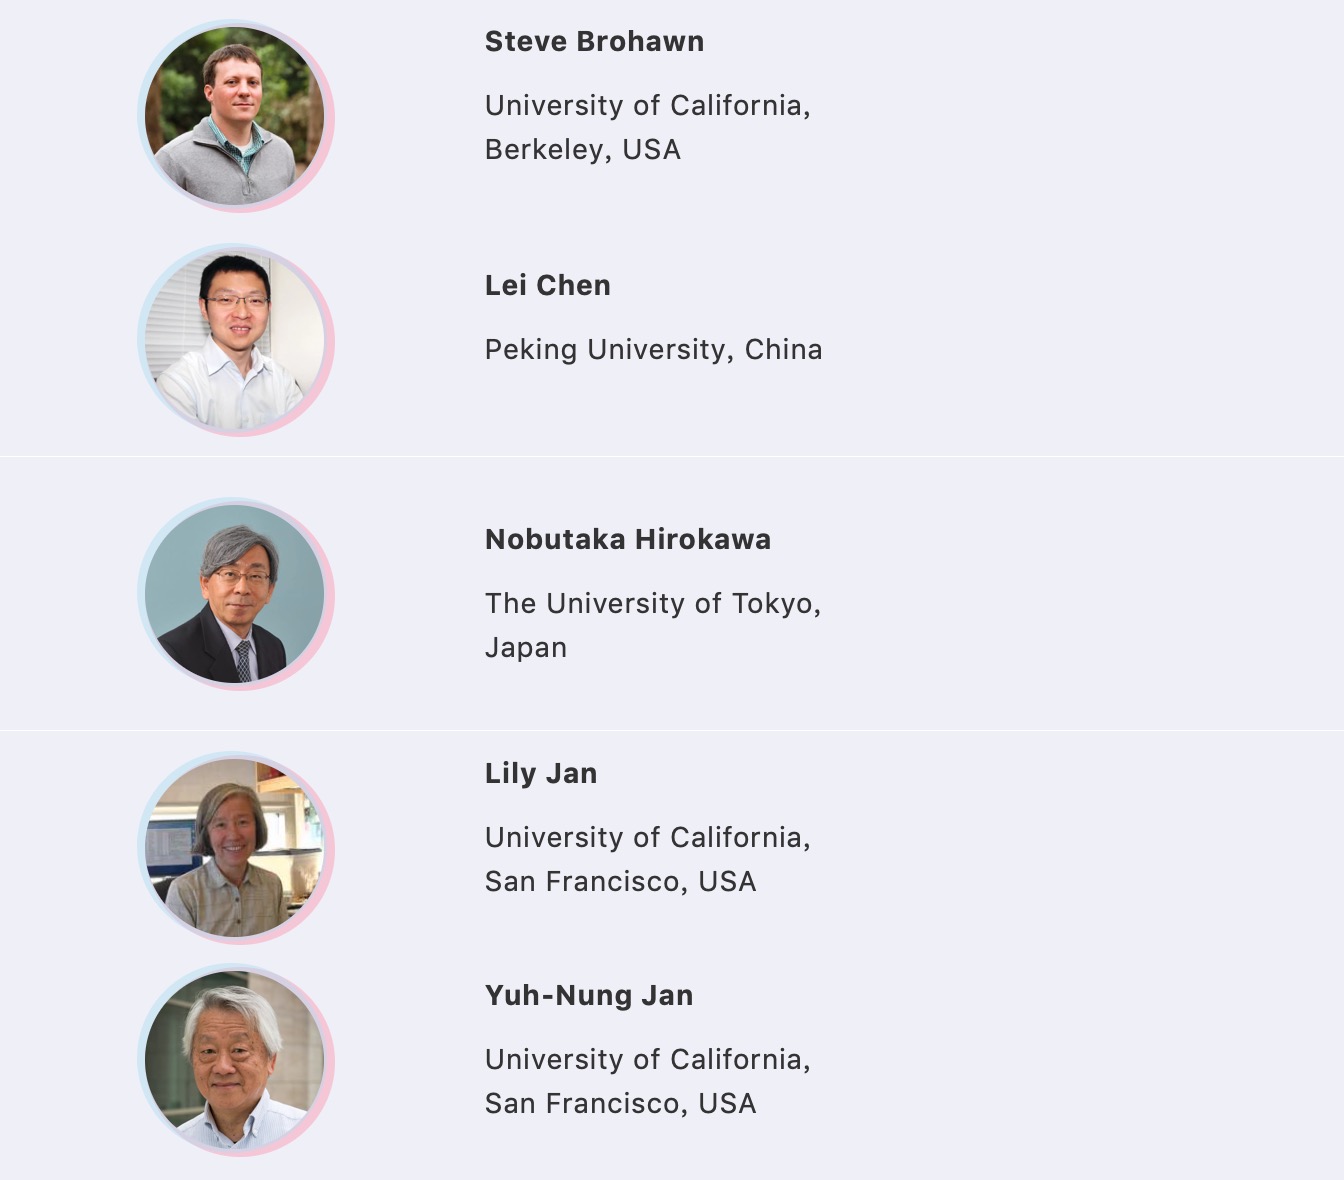Image resolution: width=1344 pixels, height=1180 pixels.
Task: Open the Lily Jan name heading
Action: tap(541, 774)
